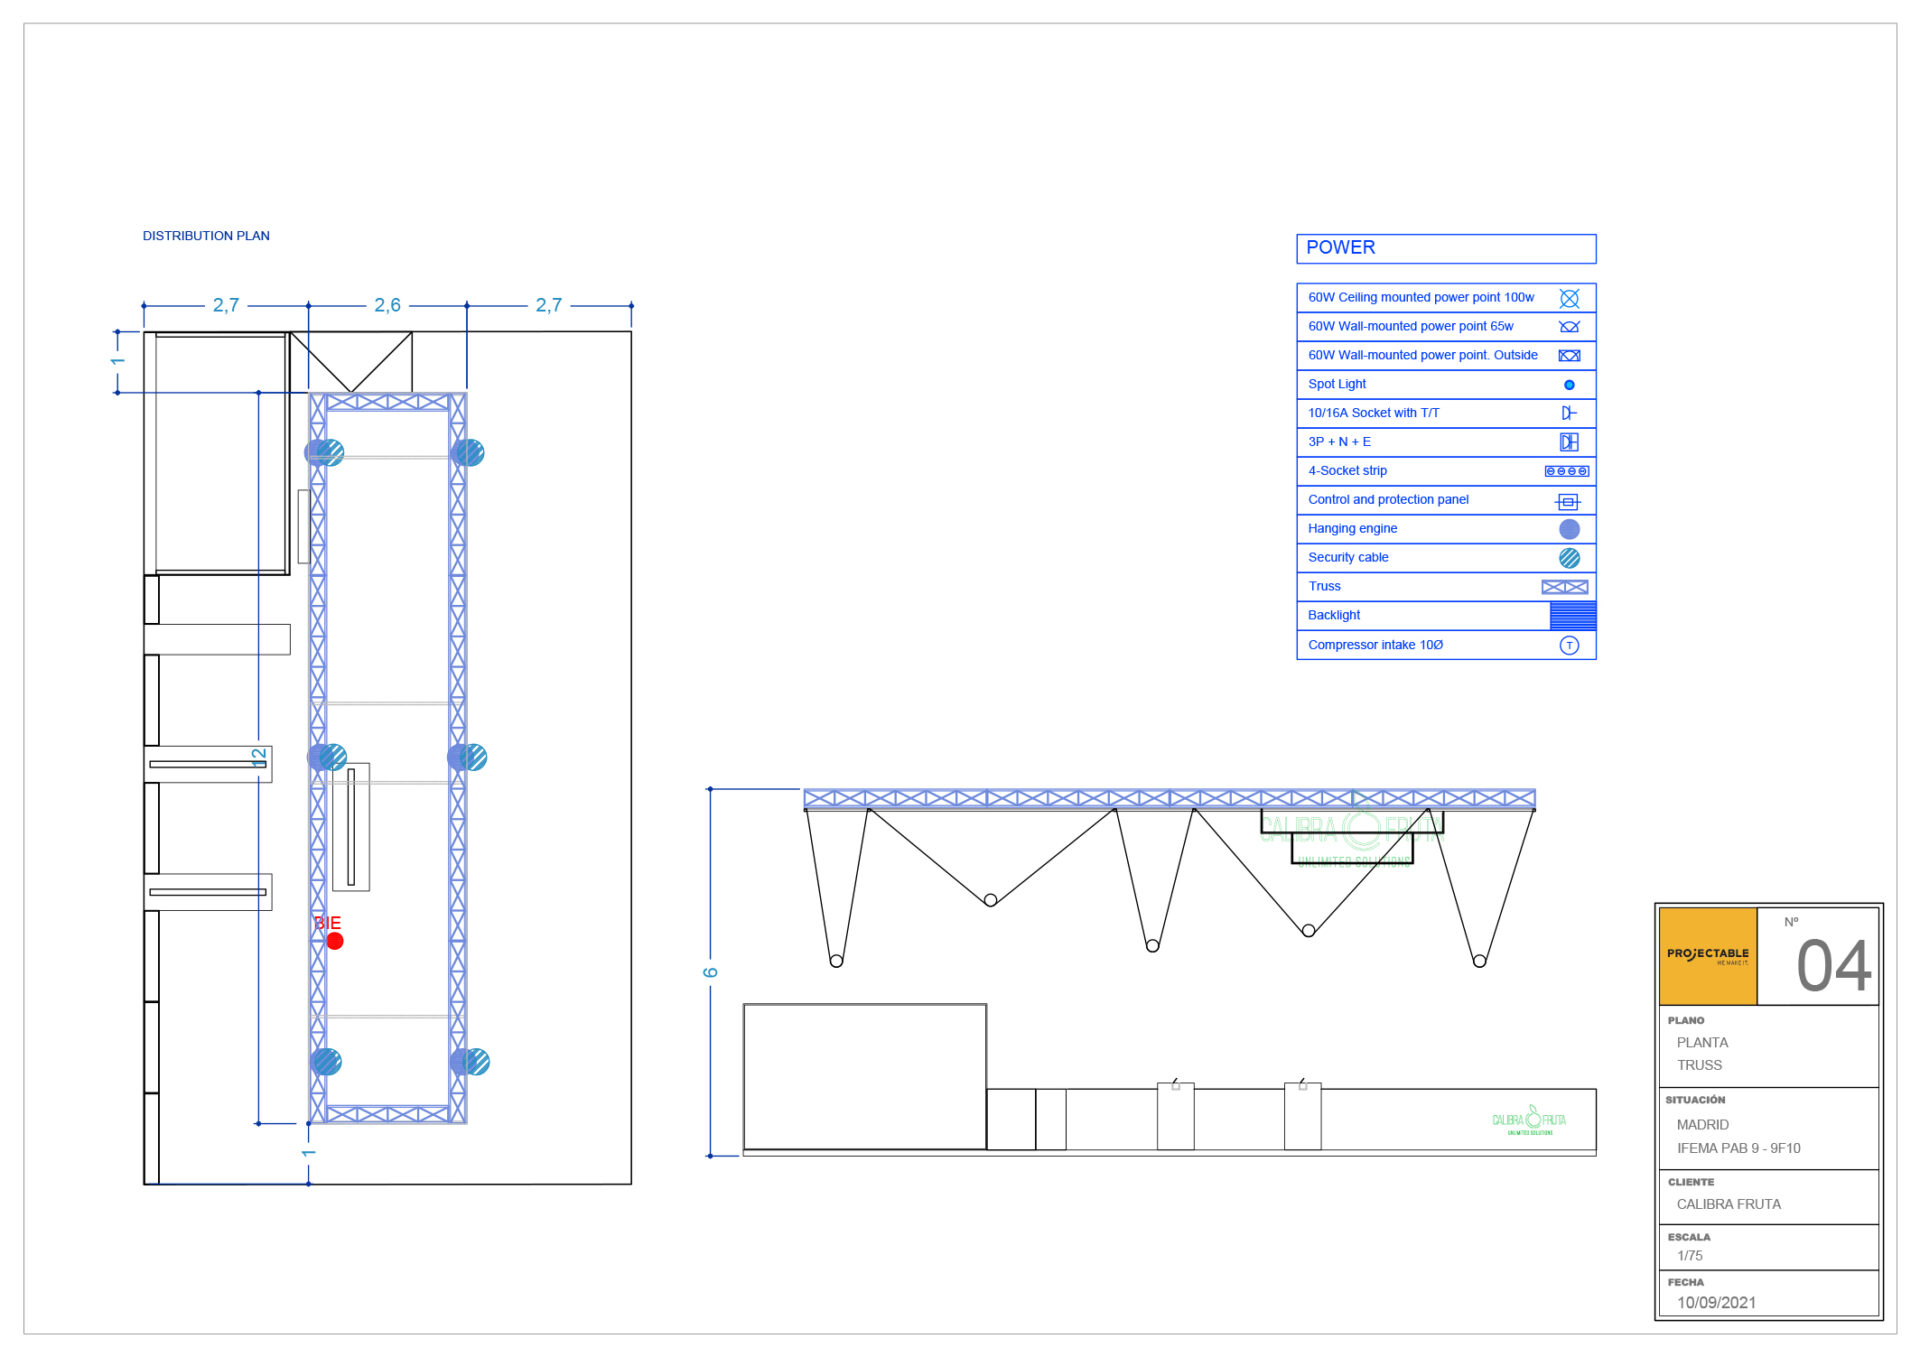The width and height of the screenshot is (1920, 1357).
Task: Click the date 10/09/2021 field
Action: (1715, 1302)
